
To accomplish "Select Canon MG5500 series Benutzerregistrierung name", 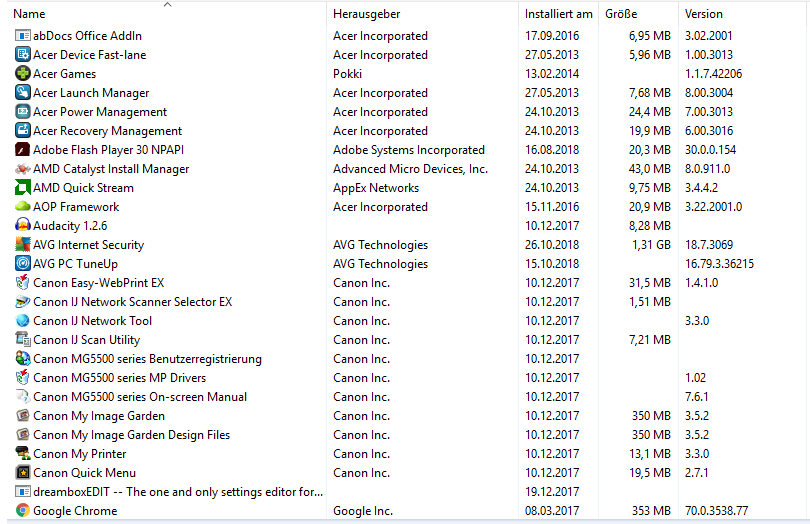I will (147, 359).
